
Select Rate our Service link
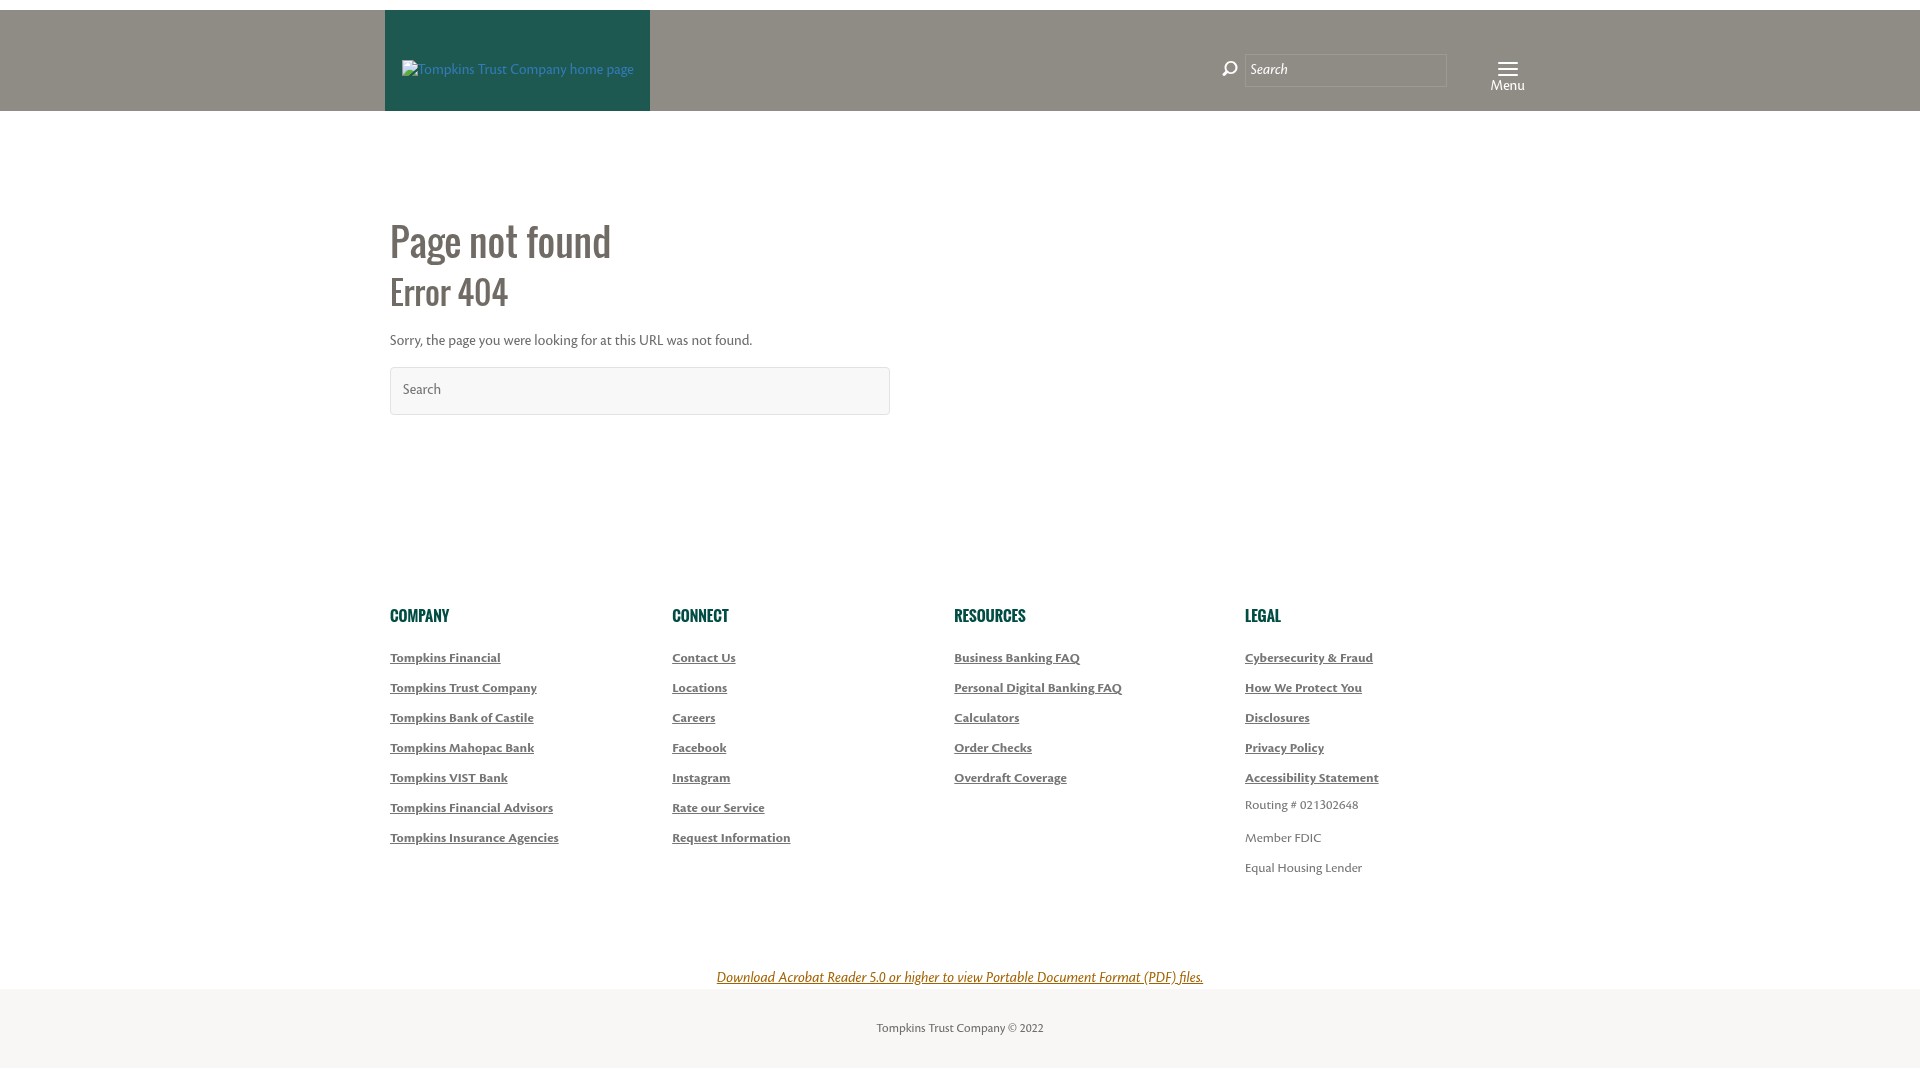pyautogui.click(x=718, y=808)
